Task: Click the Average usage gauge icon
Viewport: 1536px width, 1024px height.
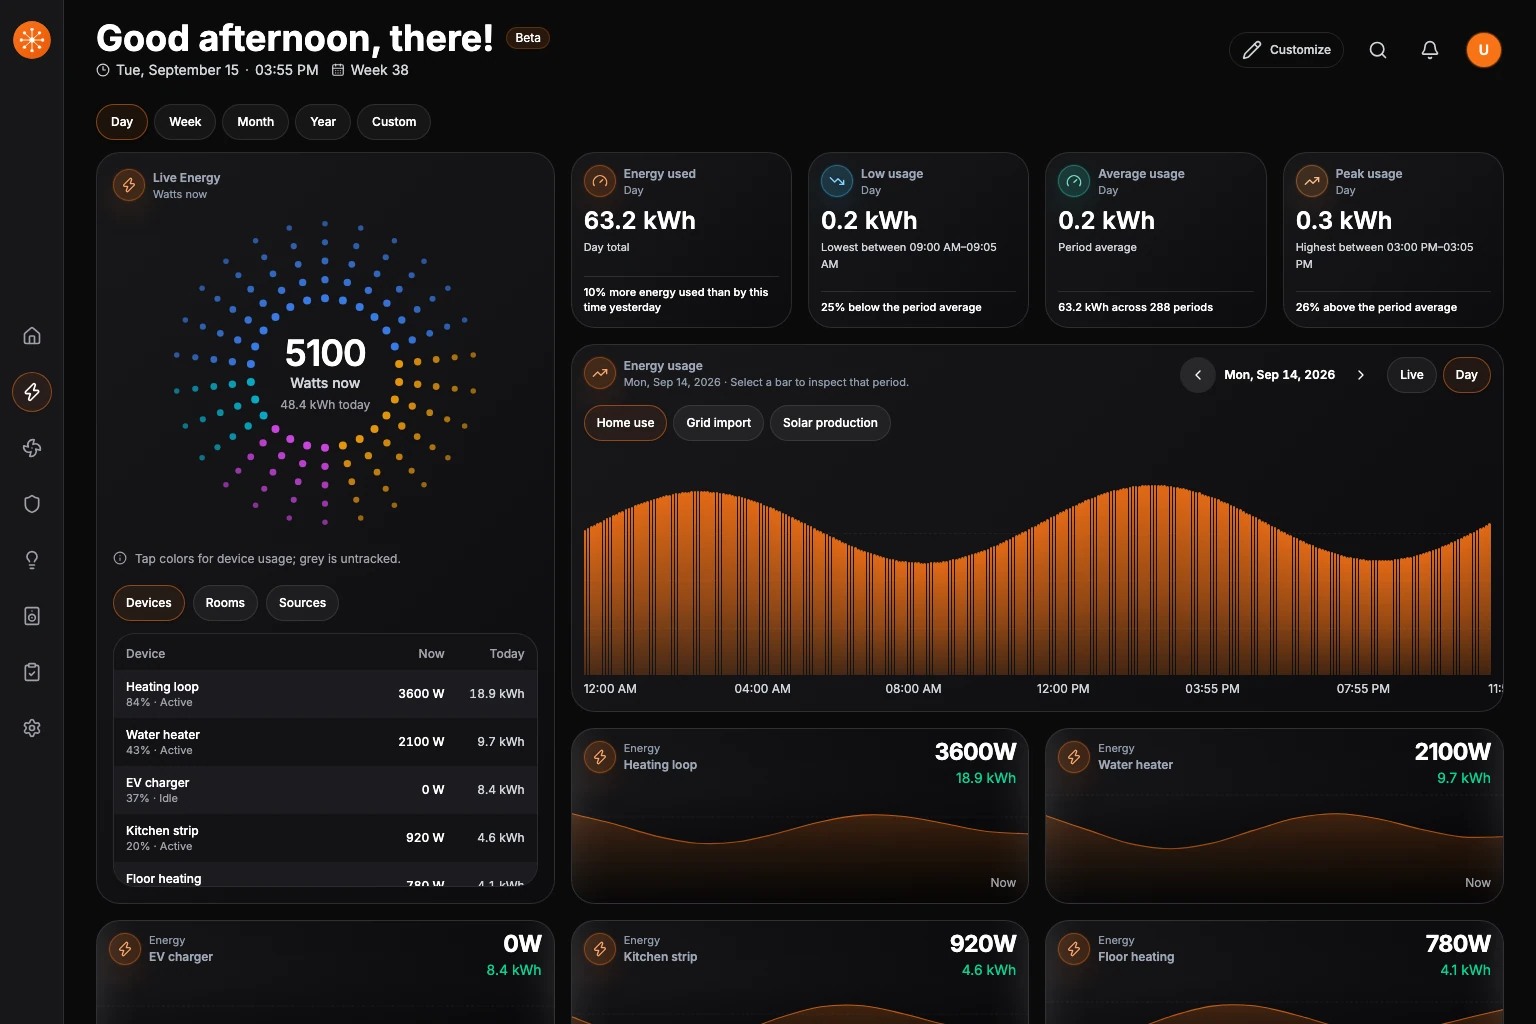Action: click(x=1074, y=181)
